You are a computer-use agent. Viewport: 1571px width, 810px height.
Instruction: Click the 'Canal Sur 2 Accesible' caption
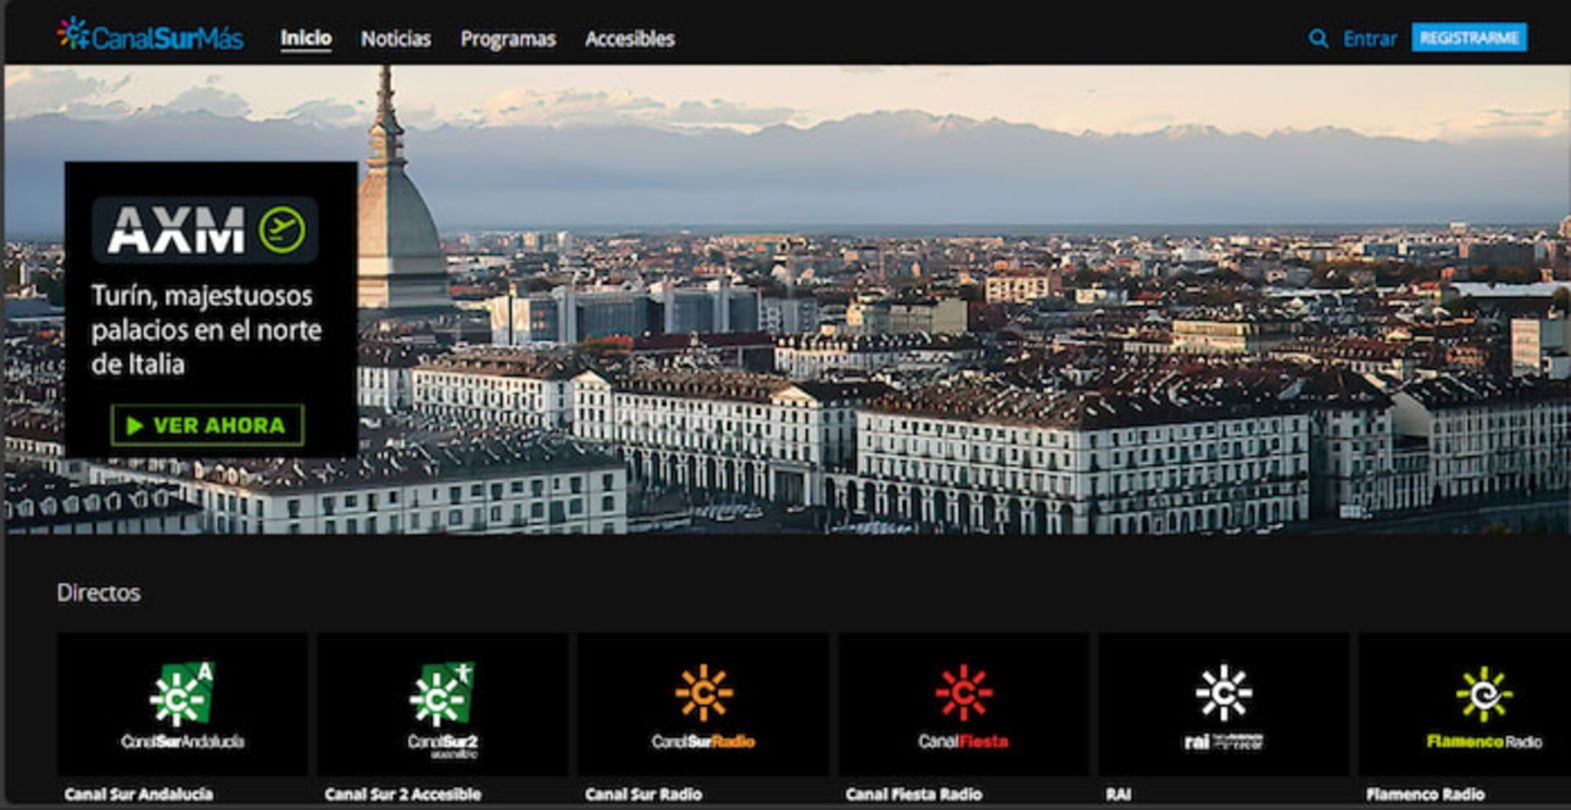[403, 794]
